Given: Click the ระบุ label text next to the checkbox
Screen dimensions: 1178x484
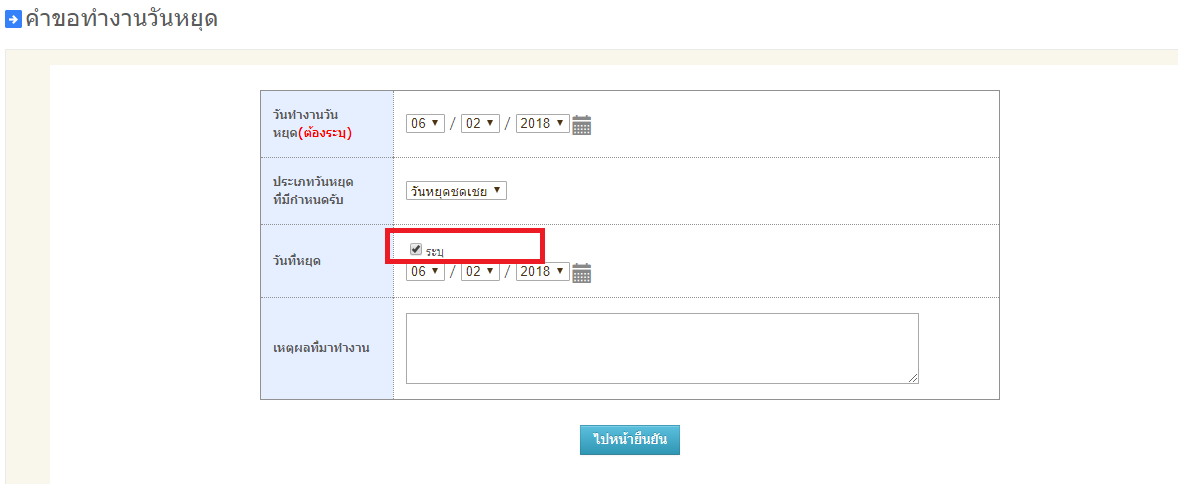Looking at the screenshot, I should click(435, 251).
